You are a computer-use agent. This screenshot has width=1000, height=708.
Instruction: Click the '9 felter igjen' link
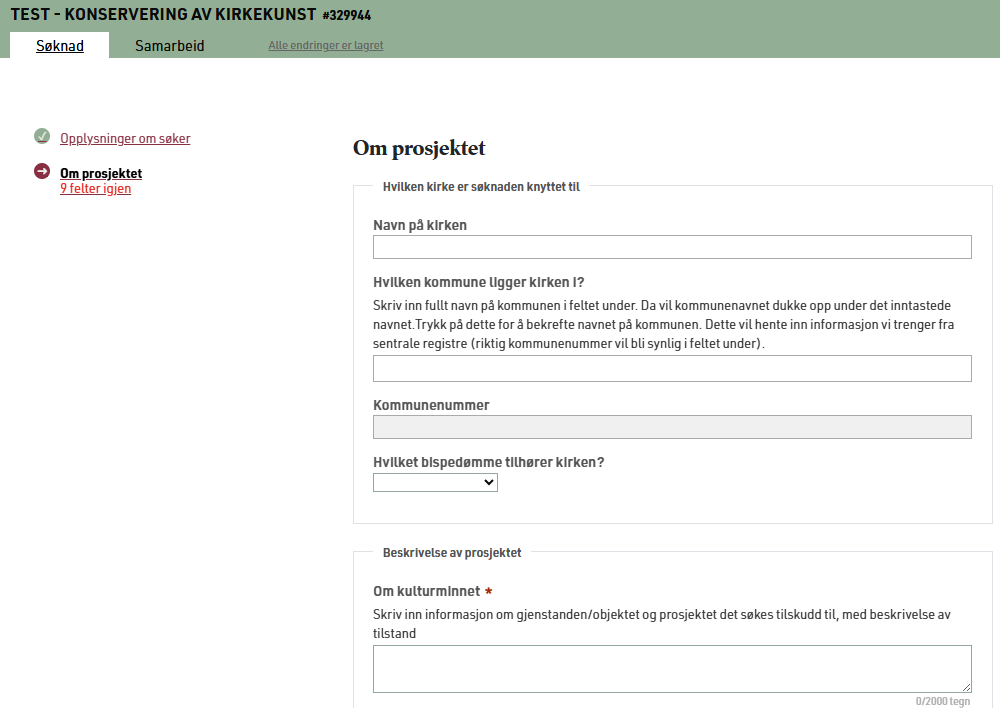[95, 189]
